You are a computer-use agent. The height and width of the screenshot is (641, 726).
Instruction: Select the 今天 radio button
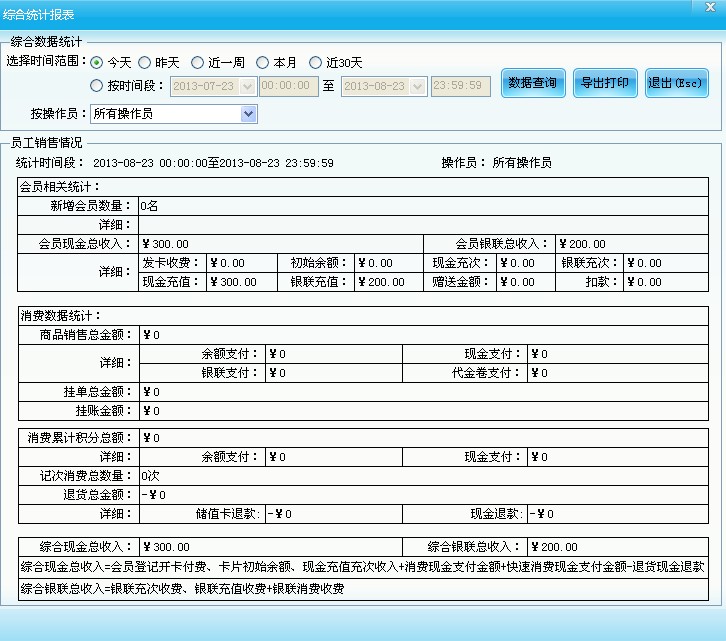click(x=96, y=63)
